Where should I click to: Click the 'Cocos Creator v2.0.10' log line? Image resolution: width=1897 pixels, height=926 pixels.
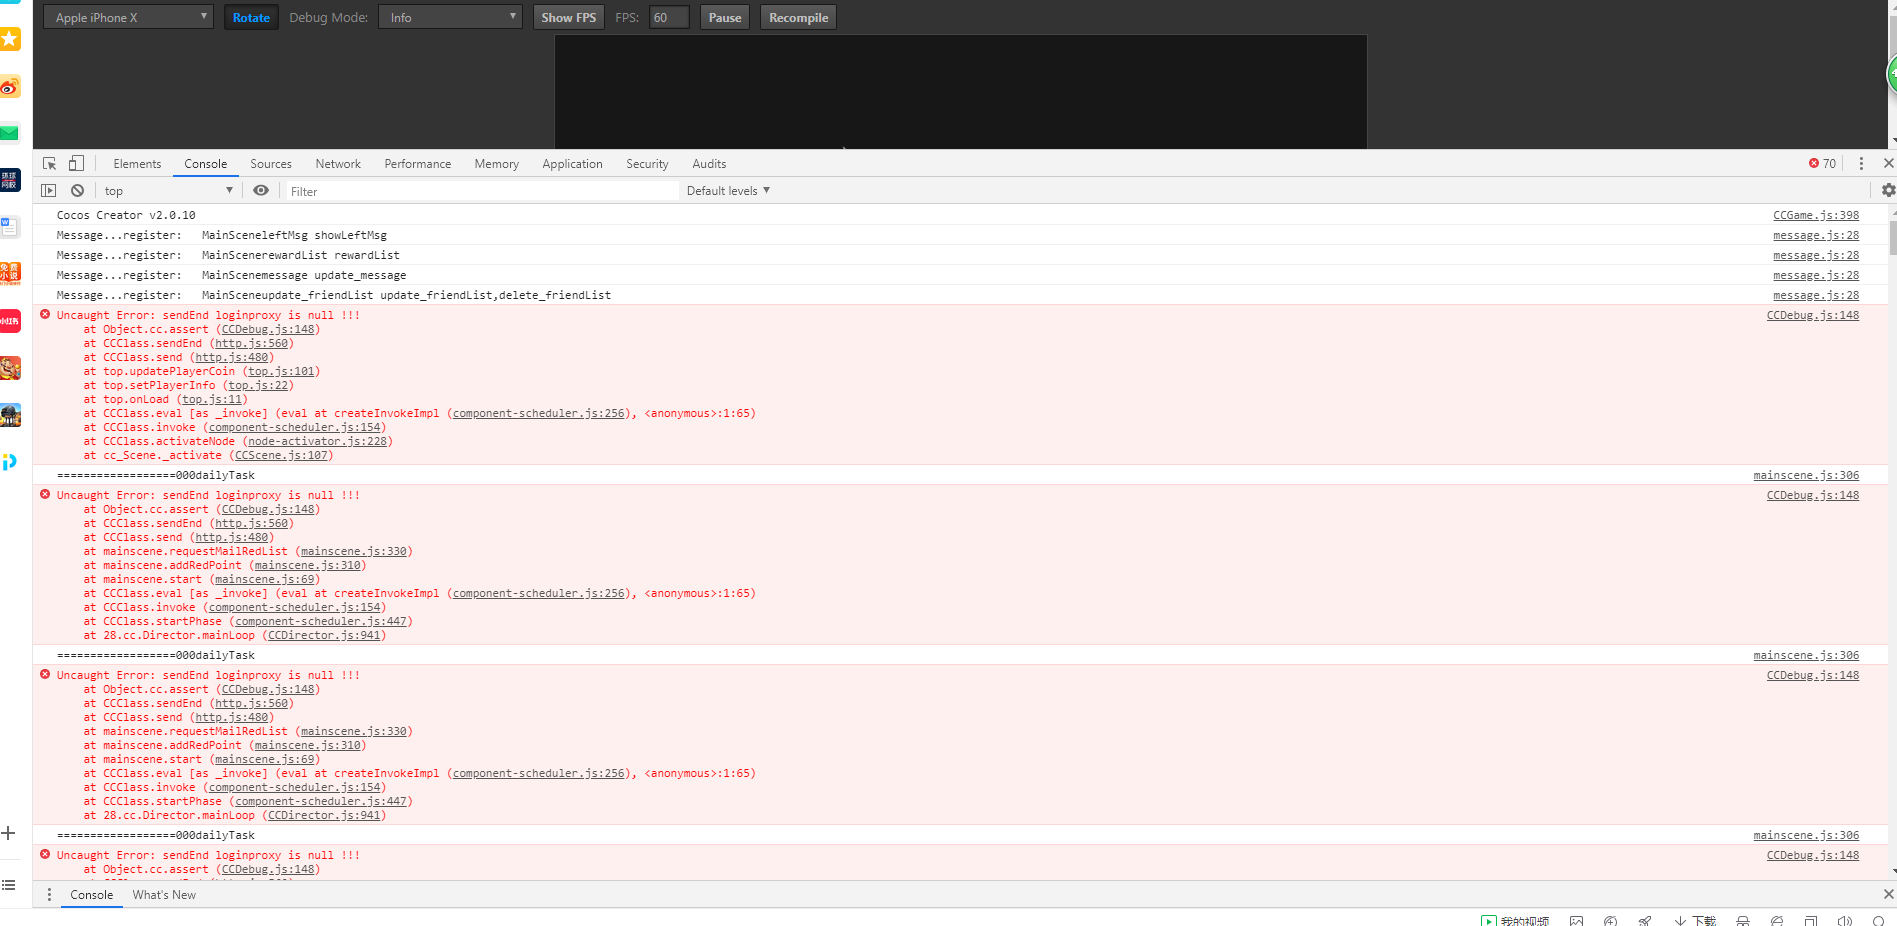[126, 215]
